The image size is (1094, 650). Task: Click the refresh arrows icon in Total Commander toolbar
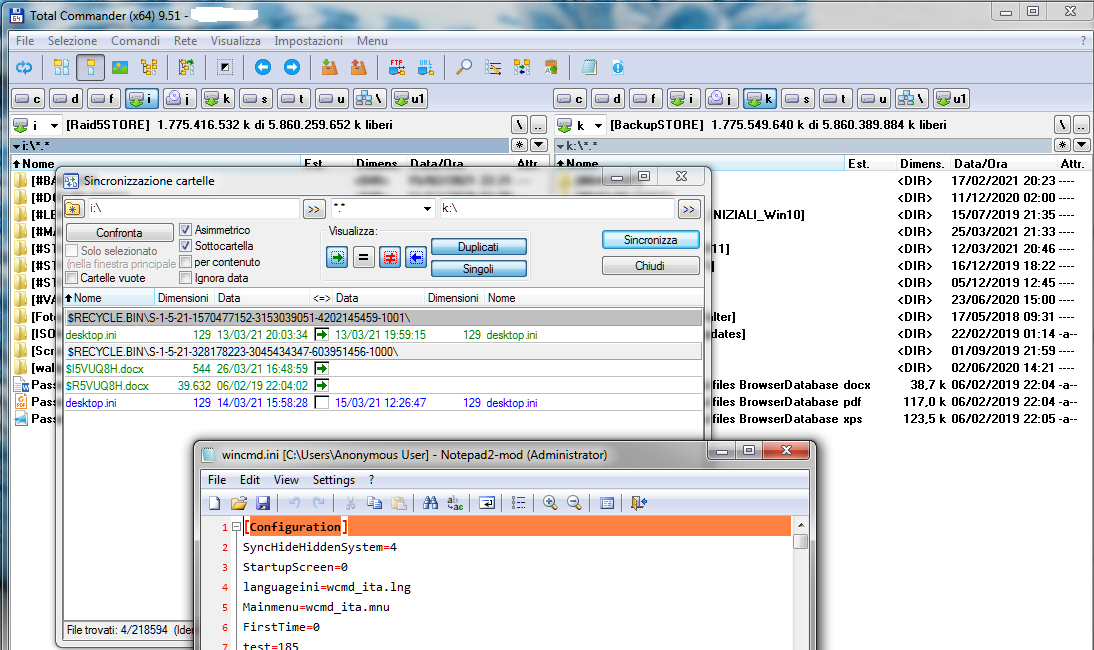coord(24,68)
